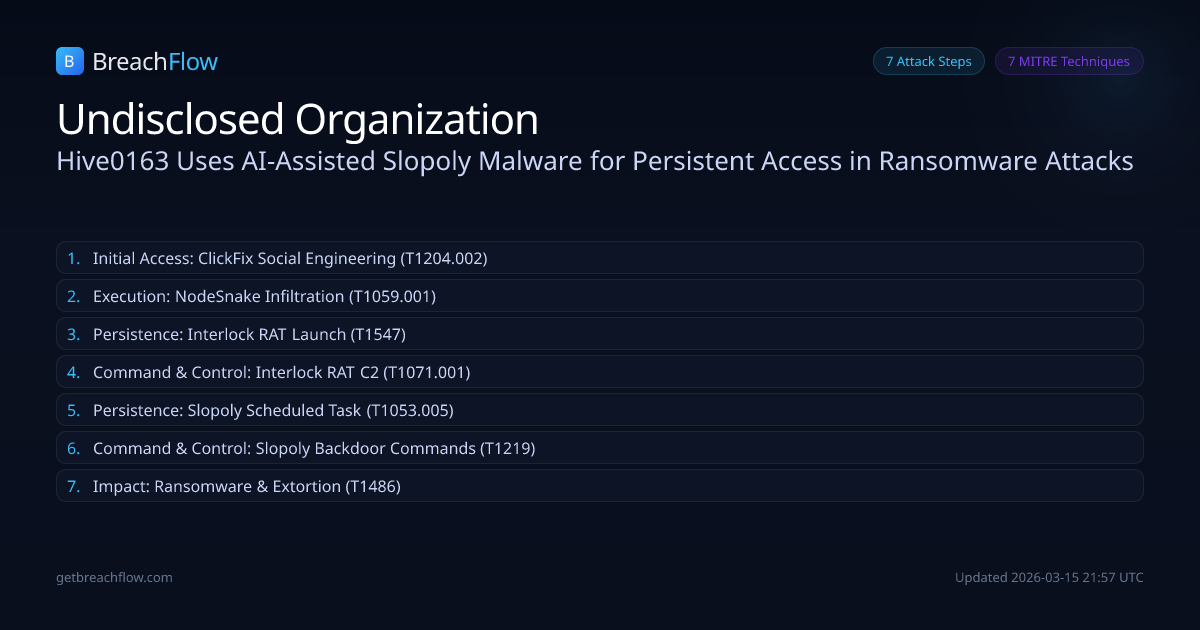Viewport: 1200px width, 630px height.
Task: Select the 7 Attack Steps badge
Action: [928, 61]
